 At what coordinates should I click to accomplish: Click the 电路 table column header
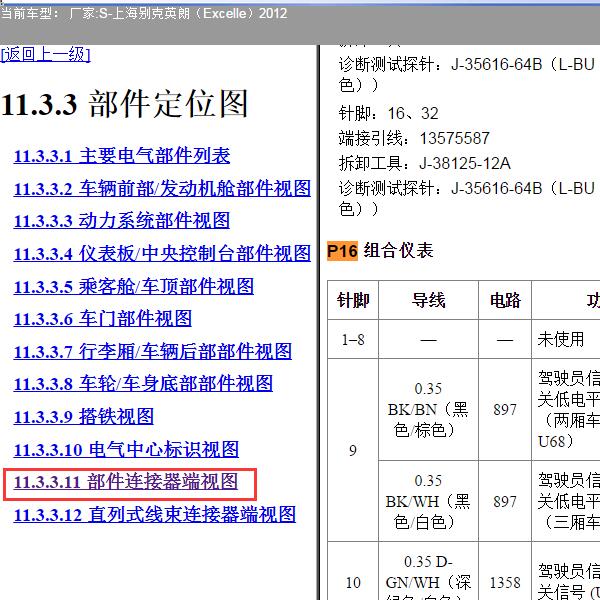(x=505, y=300)
